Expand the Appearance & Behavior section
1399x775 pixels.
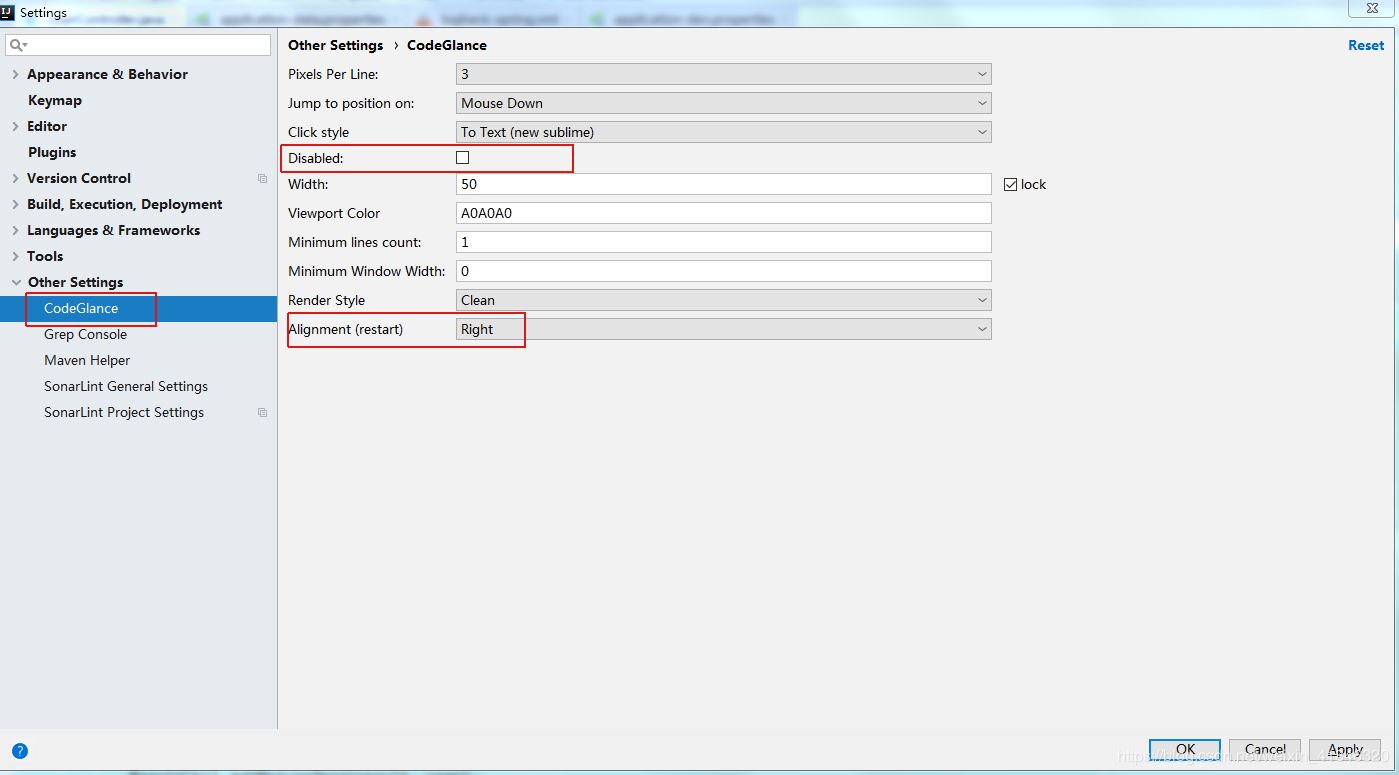pyautogui.click(x=15, y=75)
